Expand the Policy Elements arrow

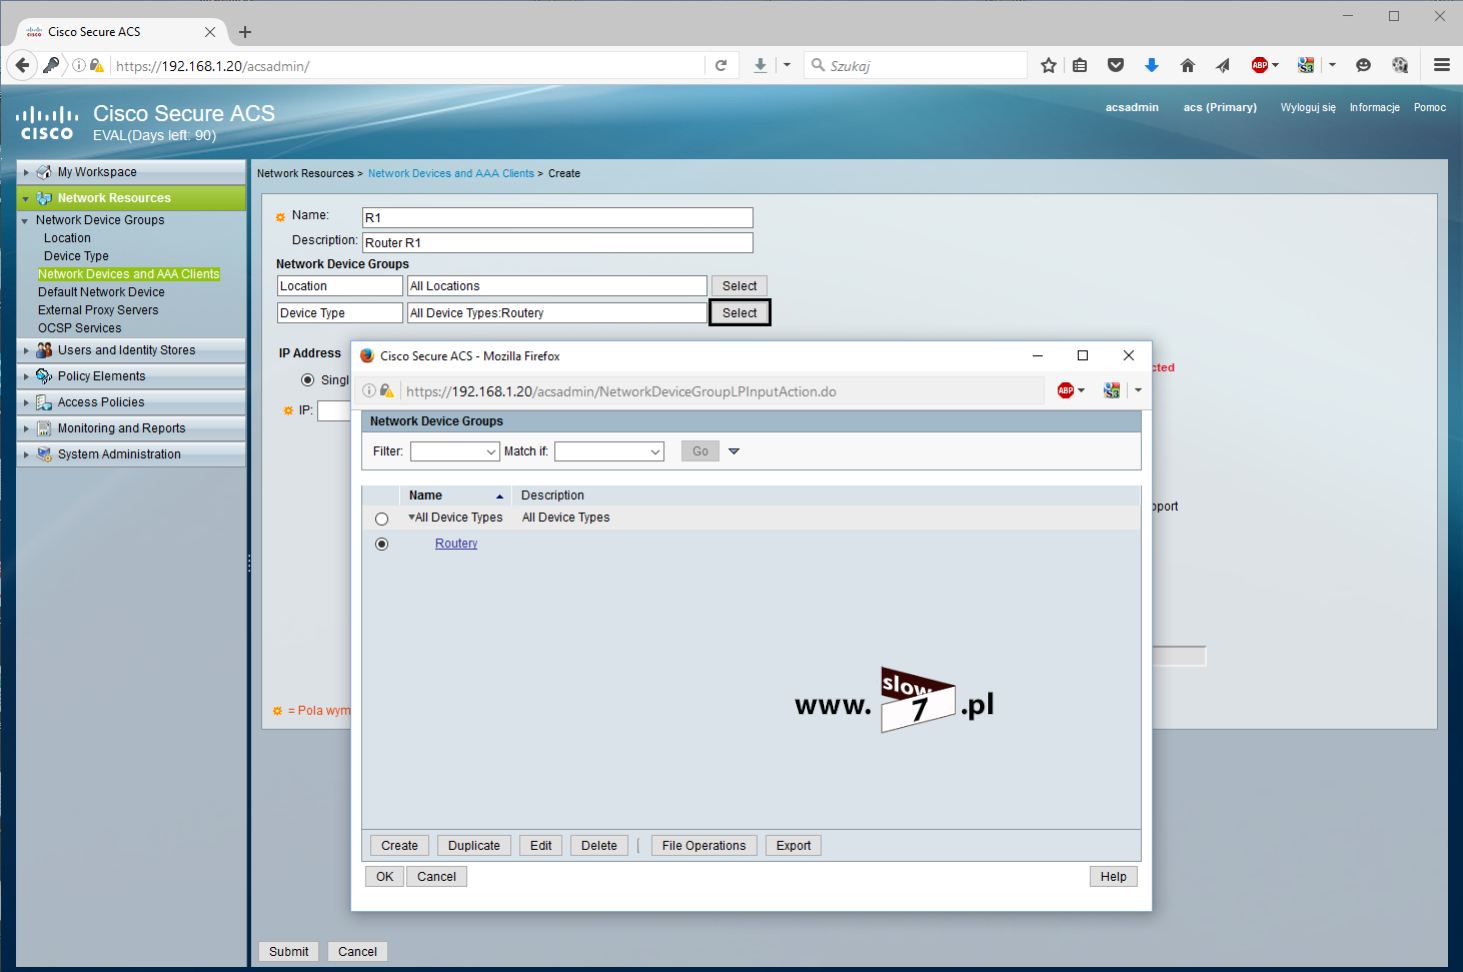[x=26, y=376]
